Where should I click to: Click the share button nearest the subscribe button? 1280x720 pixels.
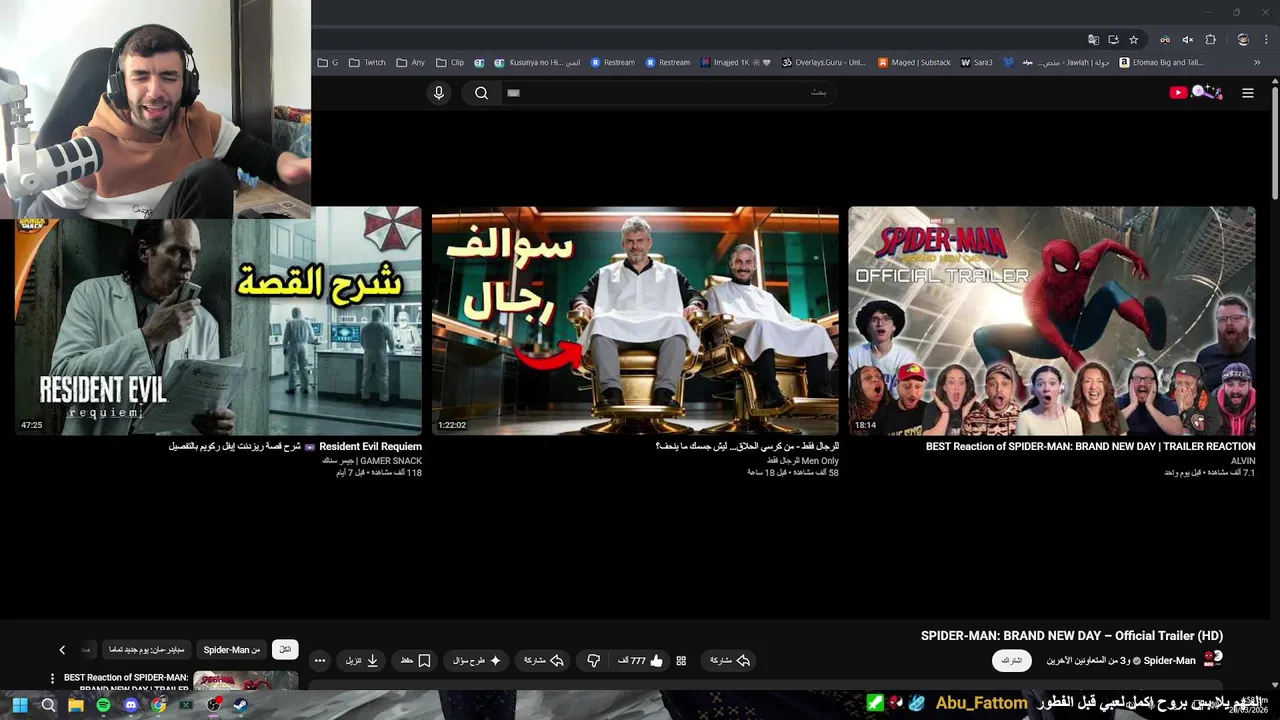point(730,661)
